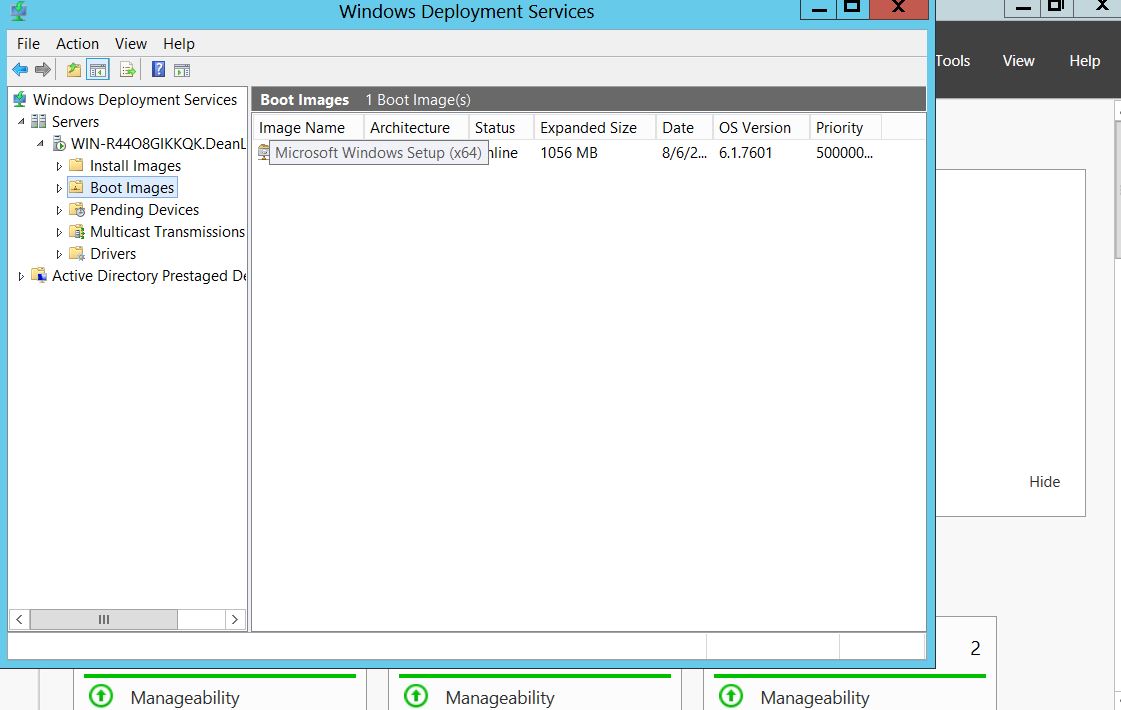Click the tree pane scroll right arrow

[234, 619]
